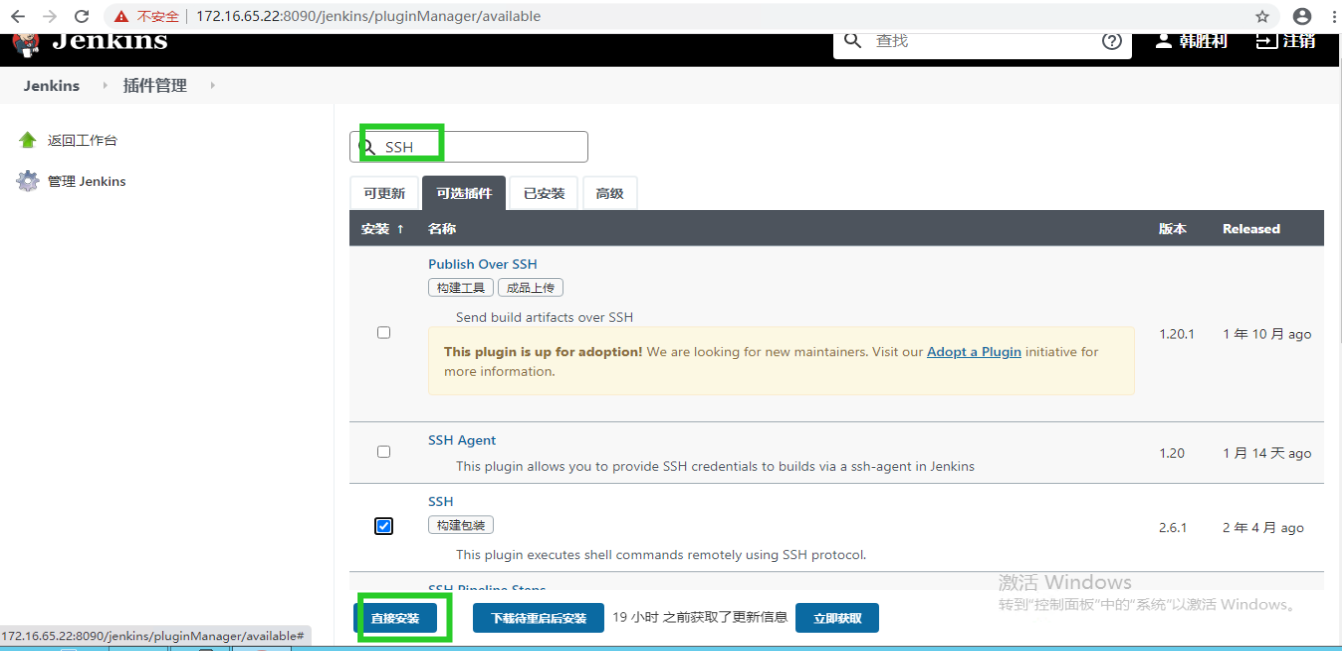
Task: Click the 构建工具 tag
Action: pyautogui.click(x=461, y=288)
